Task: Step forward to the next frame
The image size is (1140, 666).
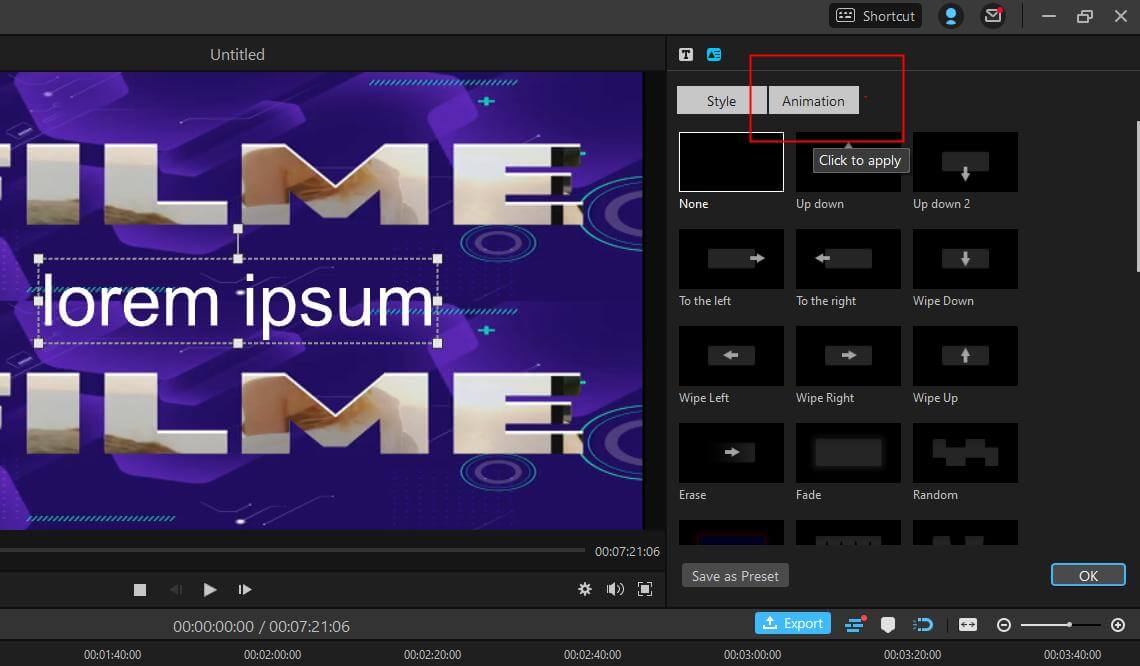Action: tap(244, 590)
